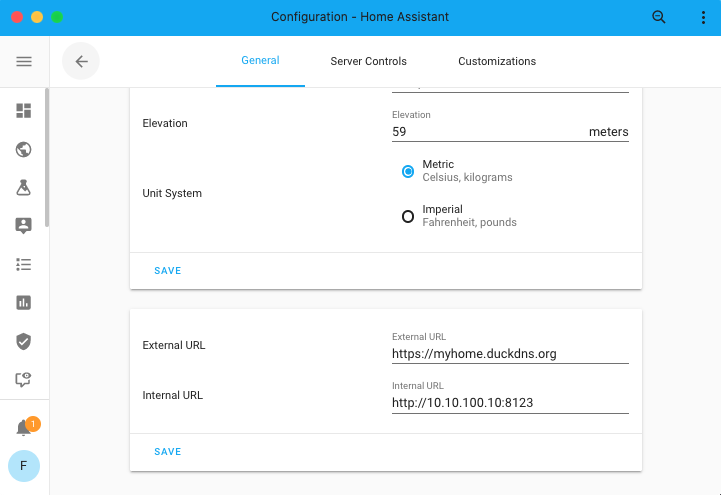Switch to the General tab
Screen dimensions: 721x495
coord(260,61)
